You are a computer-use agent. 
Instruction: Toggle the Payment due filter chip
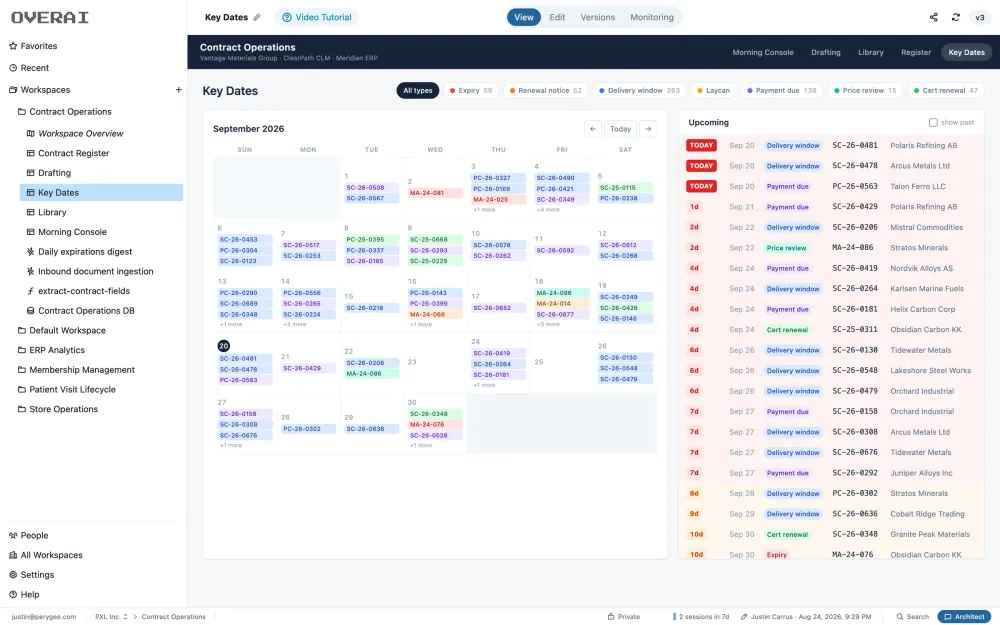point(781,91)
